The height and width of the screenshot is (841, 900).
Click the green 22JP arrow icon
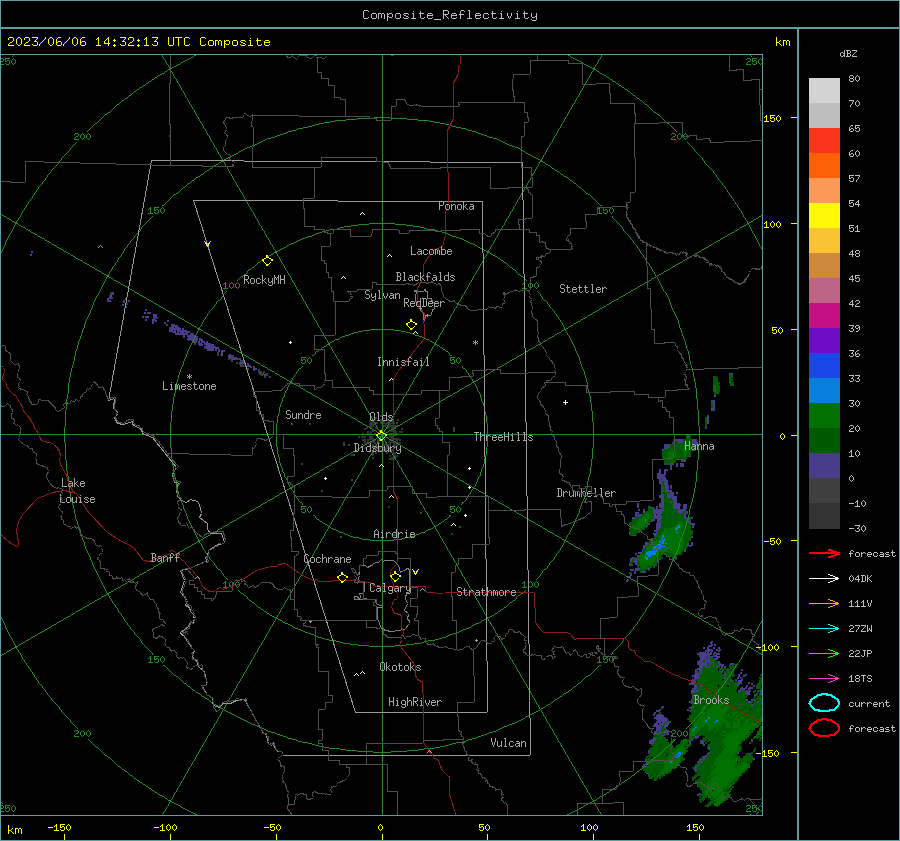point(824,653)
